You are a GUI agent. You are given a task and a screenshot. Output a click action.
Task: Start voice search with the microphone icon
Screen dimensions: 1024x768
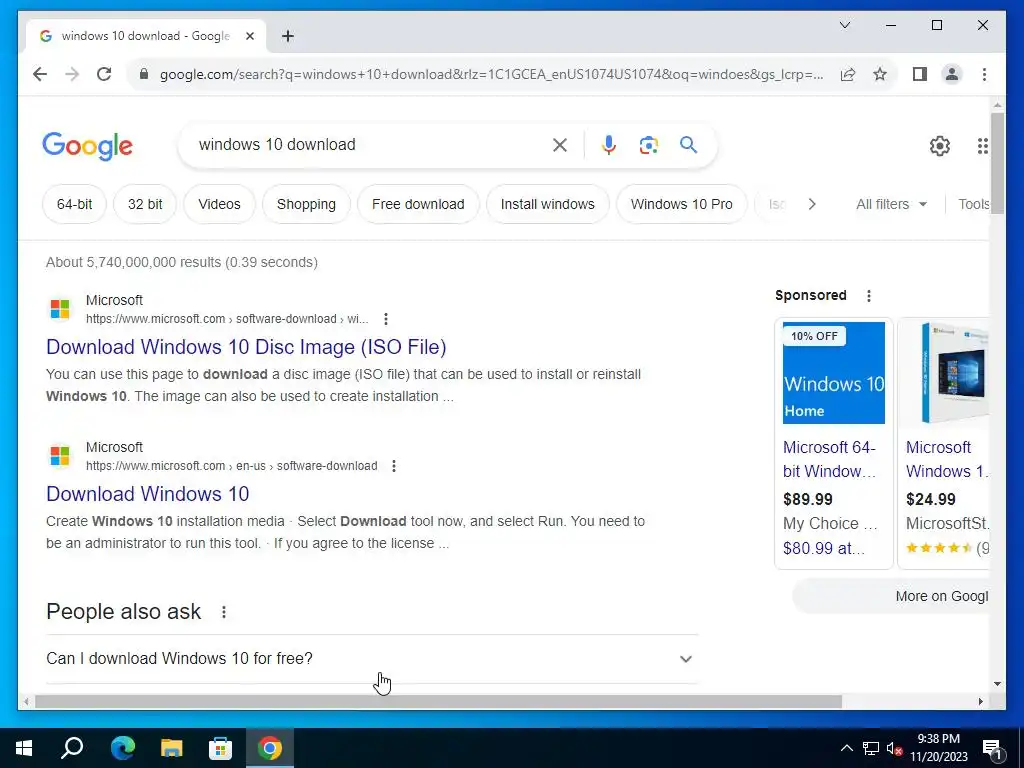(x=609, y=145)
